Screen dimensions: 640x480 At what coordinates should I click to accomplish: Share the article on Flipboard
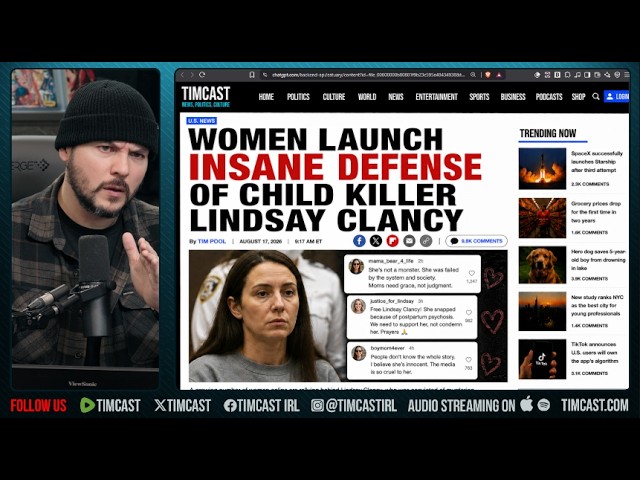coord(393,241)
